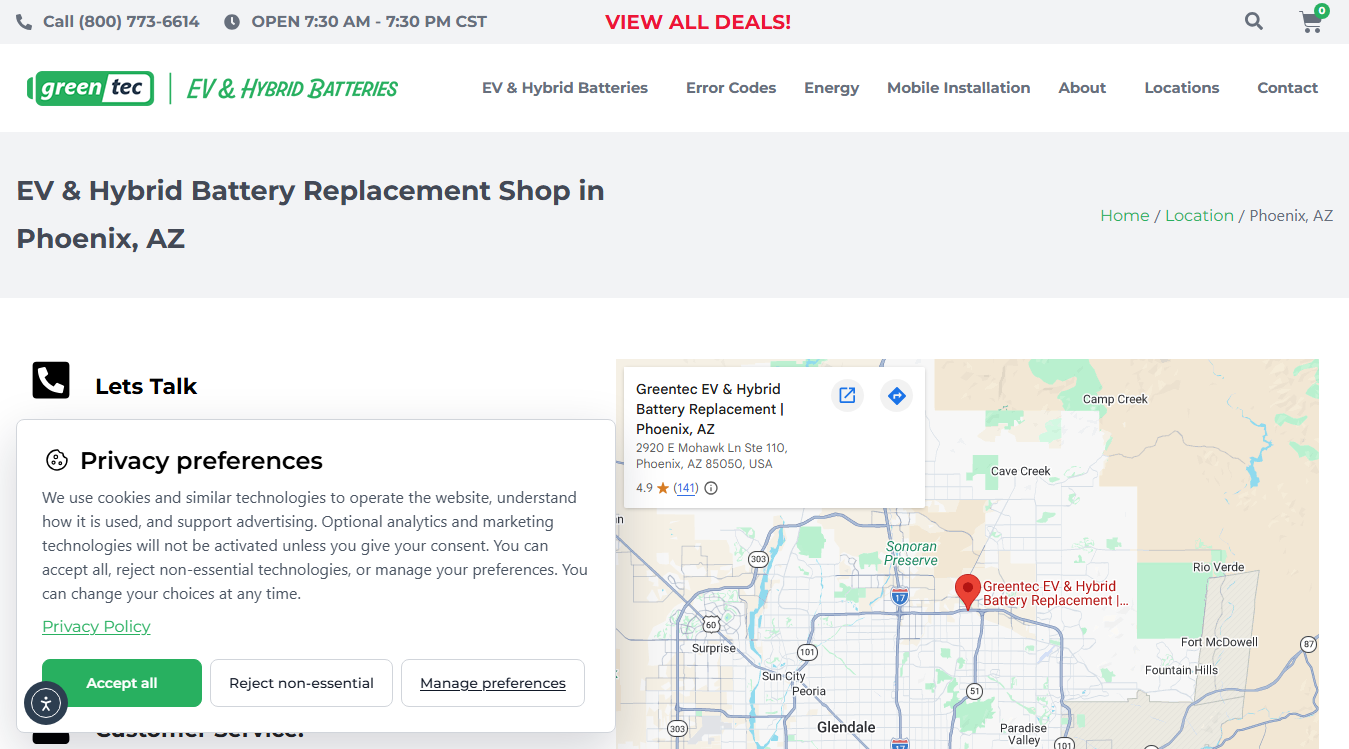This screenshot has height=749, width=1349.
Task: Open the Locations menu
Action: tap(1182, 88)
